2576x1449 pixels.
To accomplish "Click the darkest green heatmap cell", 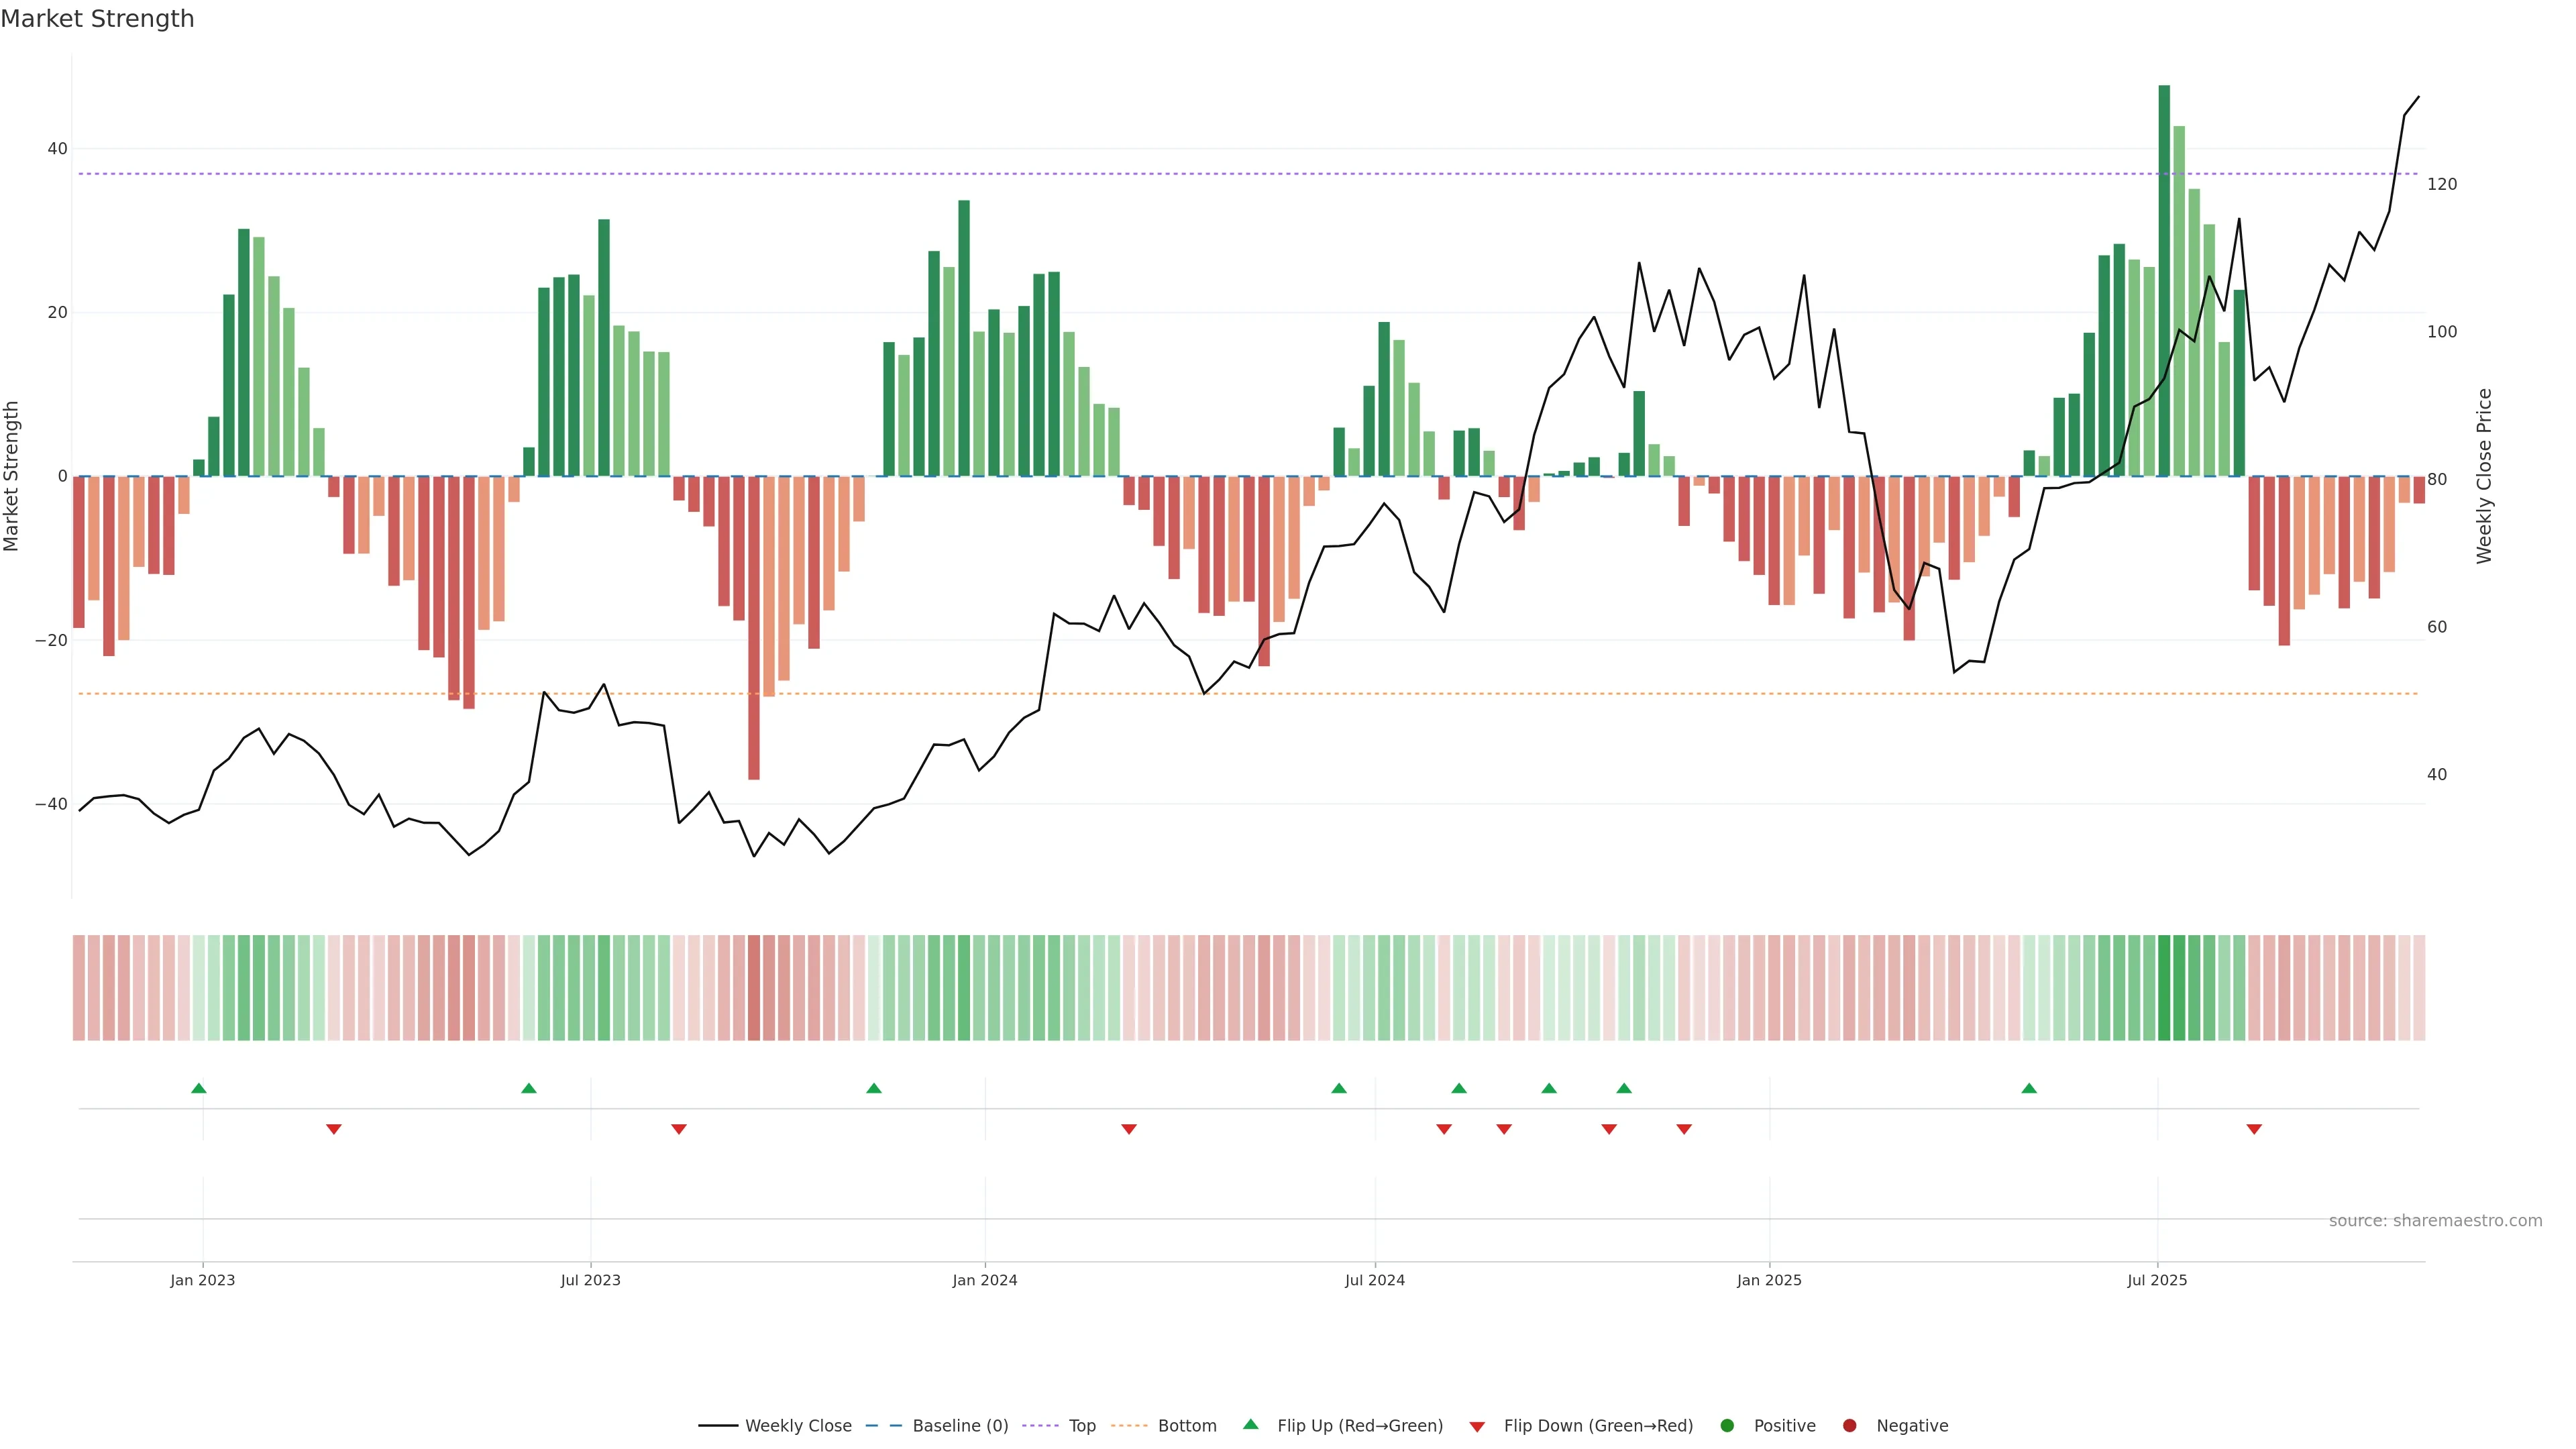I will (x=2164, y=988).
